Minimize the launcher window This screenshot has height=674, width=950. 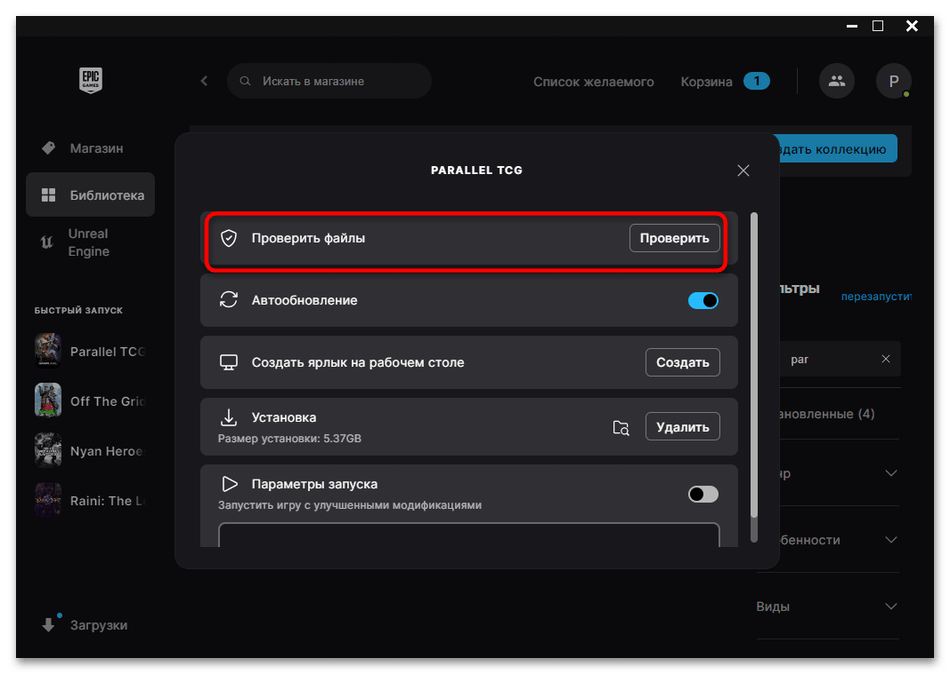click(852, 26)
